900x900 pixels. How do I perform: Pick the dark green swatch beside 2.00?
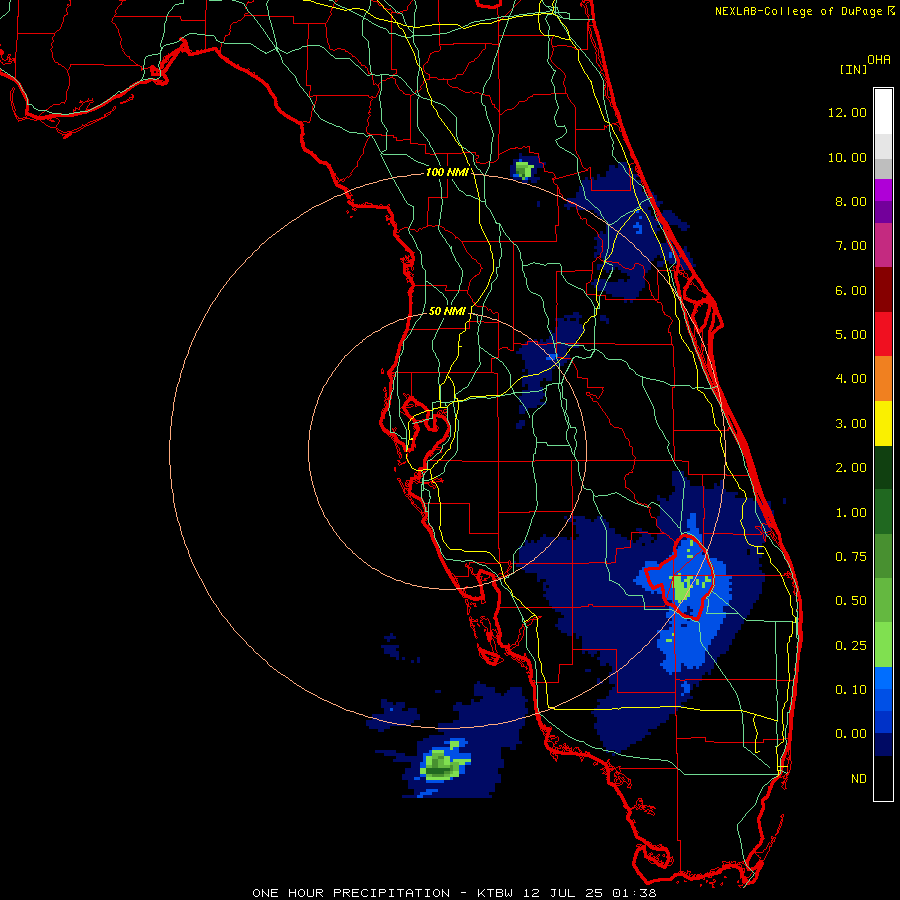pos(883,468)
